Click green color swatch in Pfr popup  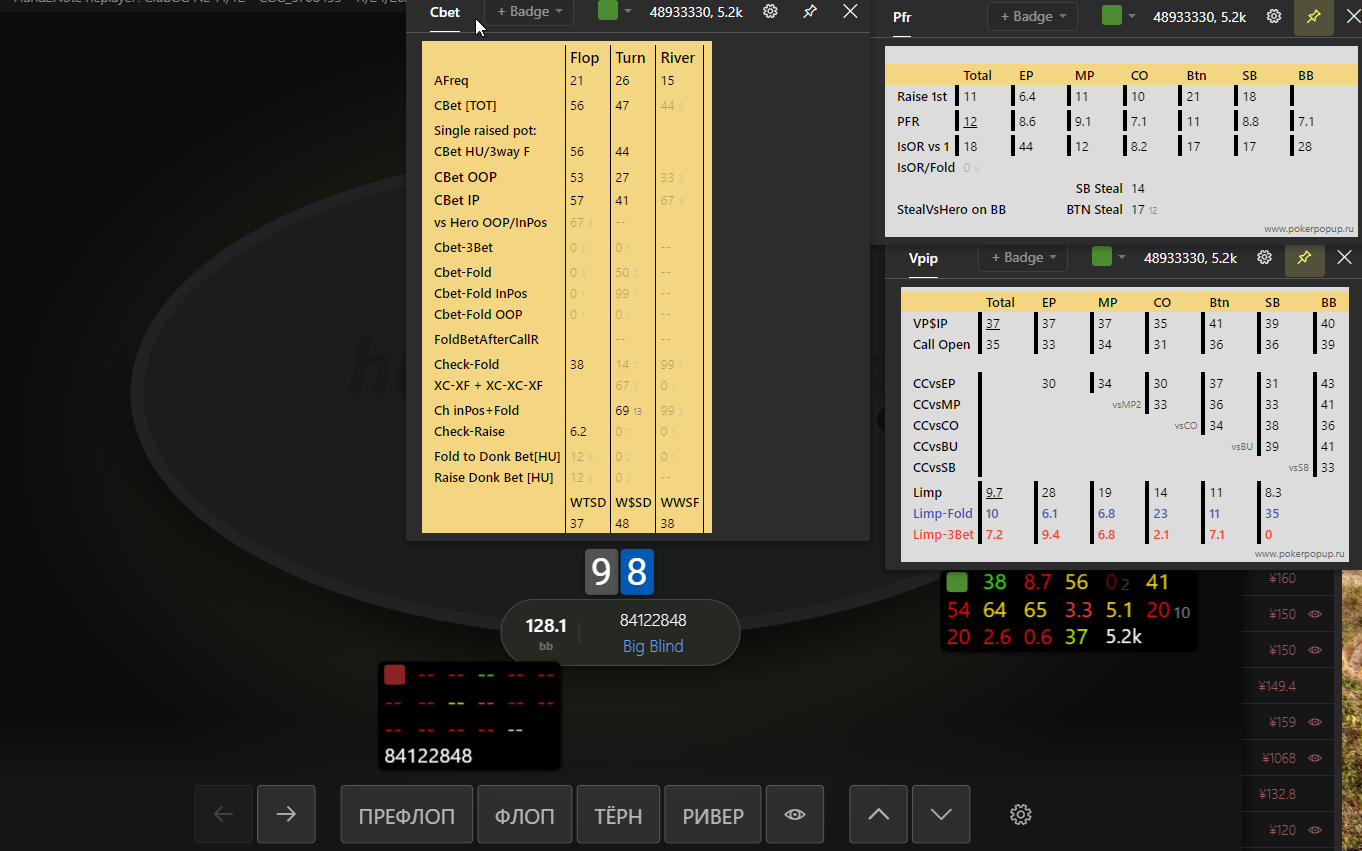1111,16
